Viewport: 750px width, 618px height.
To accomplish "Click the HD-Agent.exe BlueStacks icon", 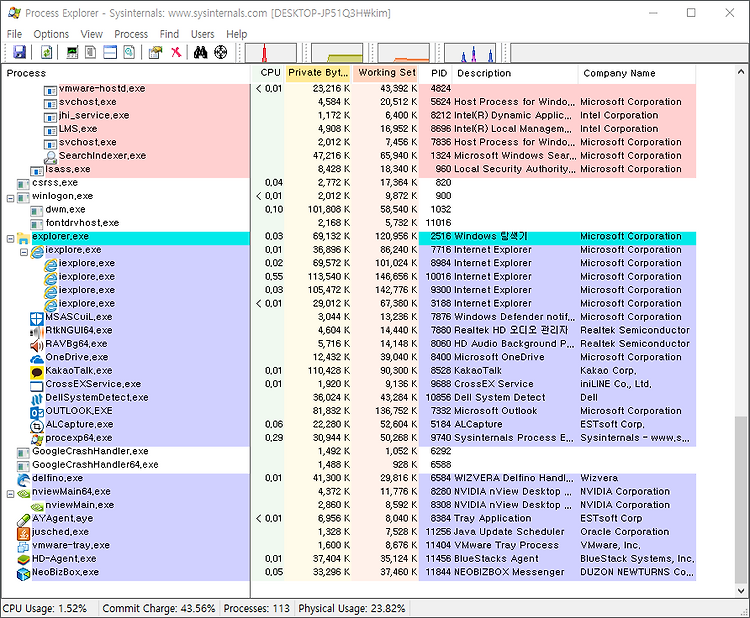I will click(23, 559).
